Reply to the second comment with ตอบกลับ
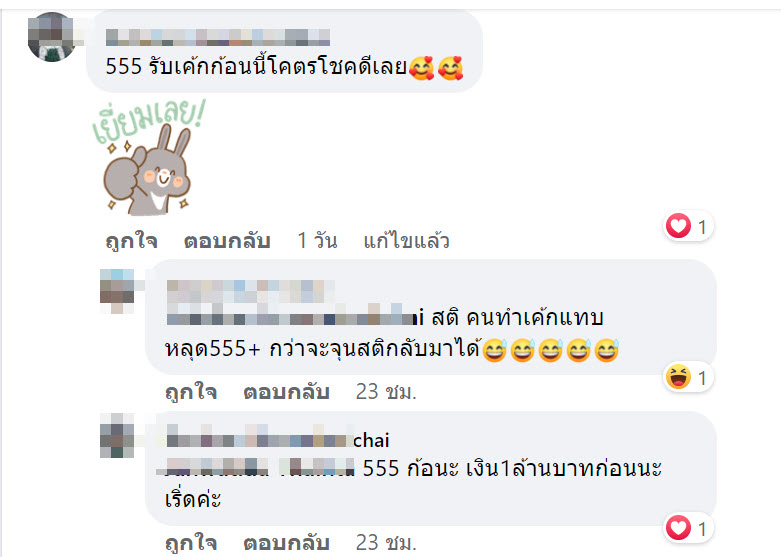This screenshot has height=557, width=781. pyautogui.click(x=286, y=392)
